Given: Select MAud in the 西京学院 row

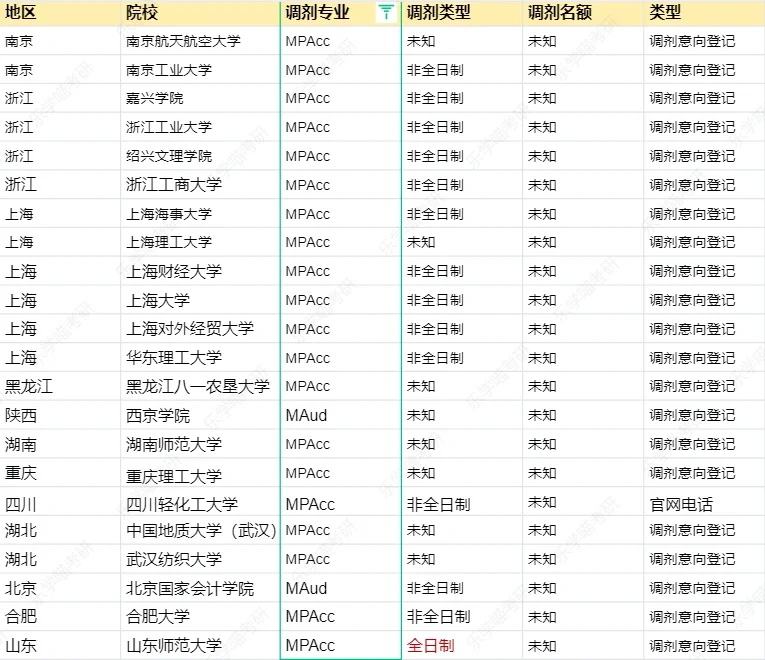Looking at the screenshot, I should click(x=306, y=416).
